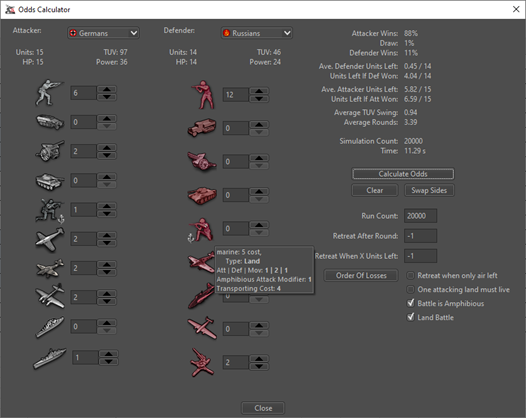The image size is (526, 418).
Task: Decrease Russian infantry count
Action: (x=259, y=98)
